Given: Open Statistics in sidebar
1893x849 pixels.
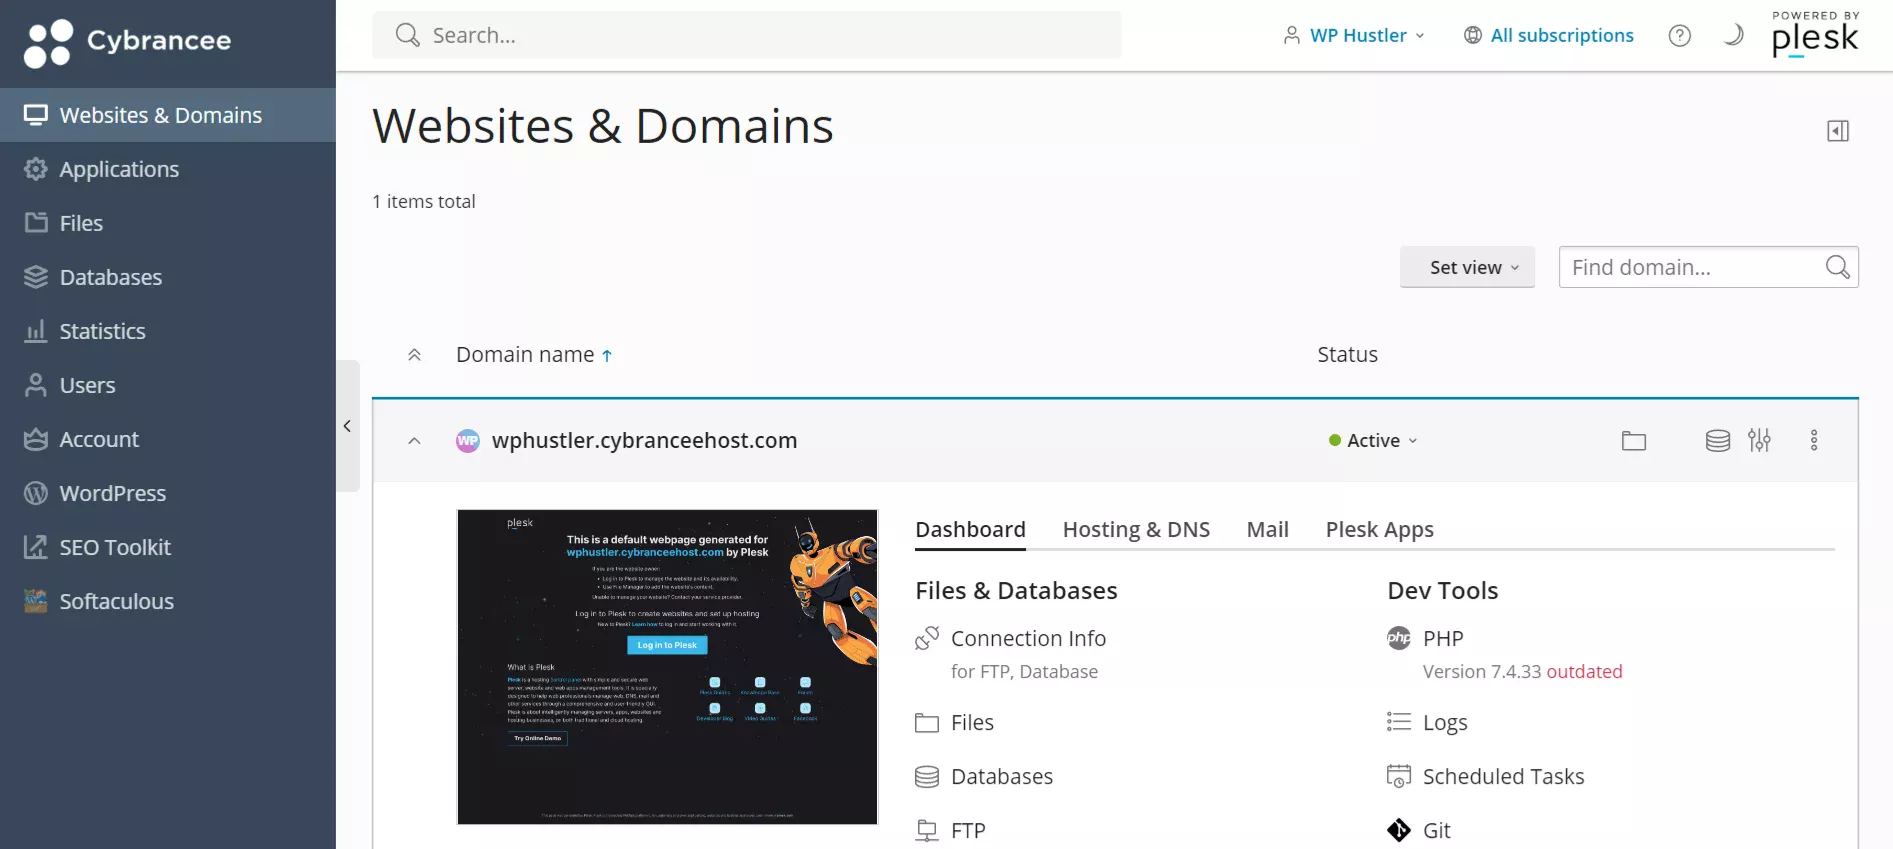Looking at the screenshot, I should click(168, 331).
